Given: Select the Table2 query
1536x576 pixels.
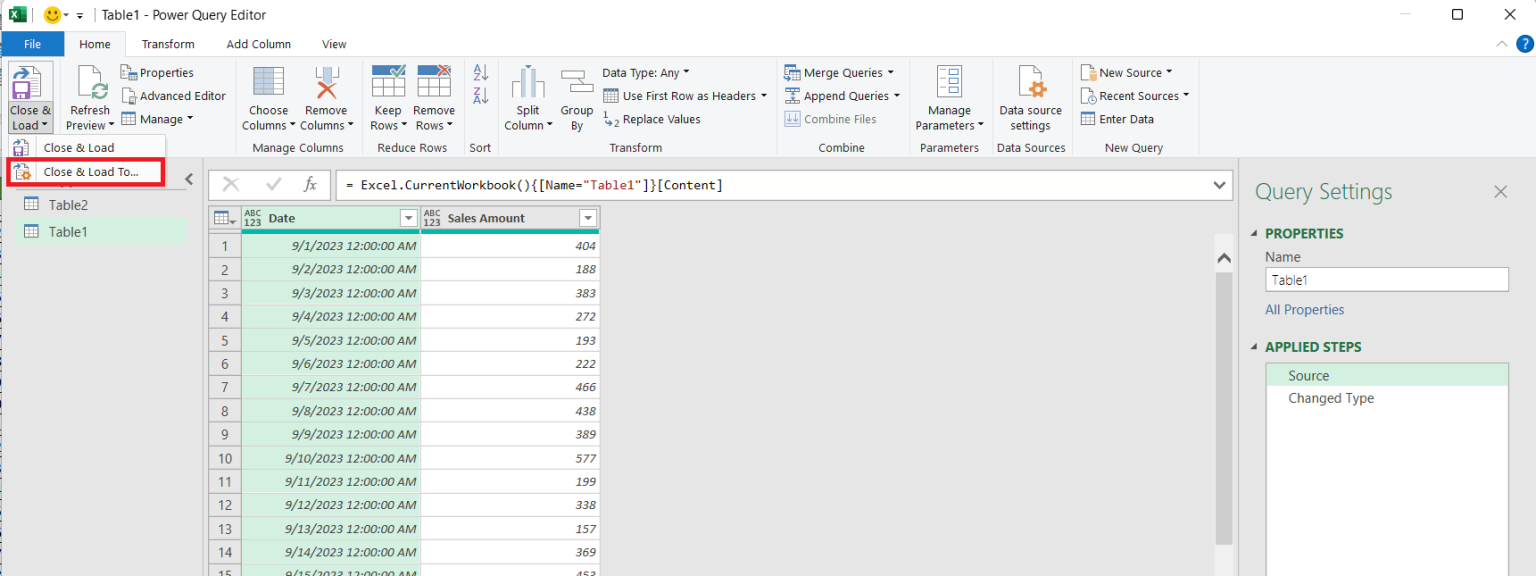Looking at the screenshot, I should pos(68,204).
